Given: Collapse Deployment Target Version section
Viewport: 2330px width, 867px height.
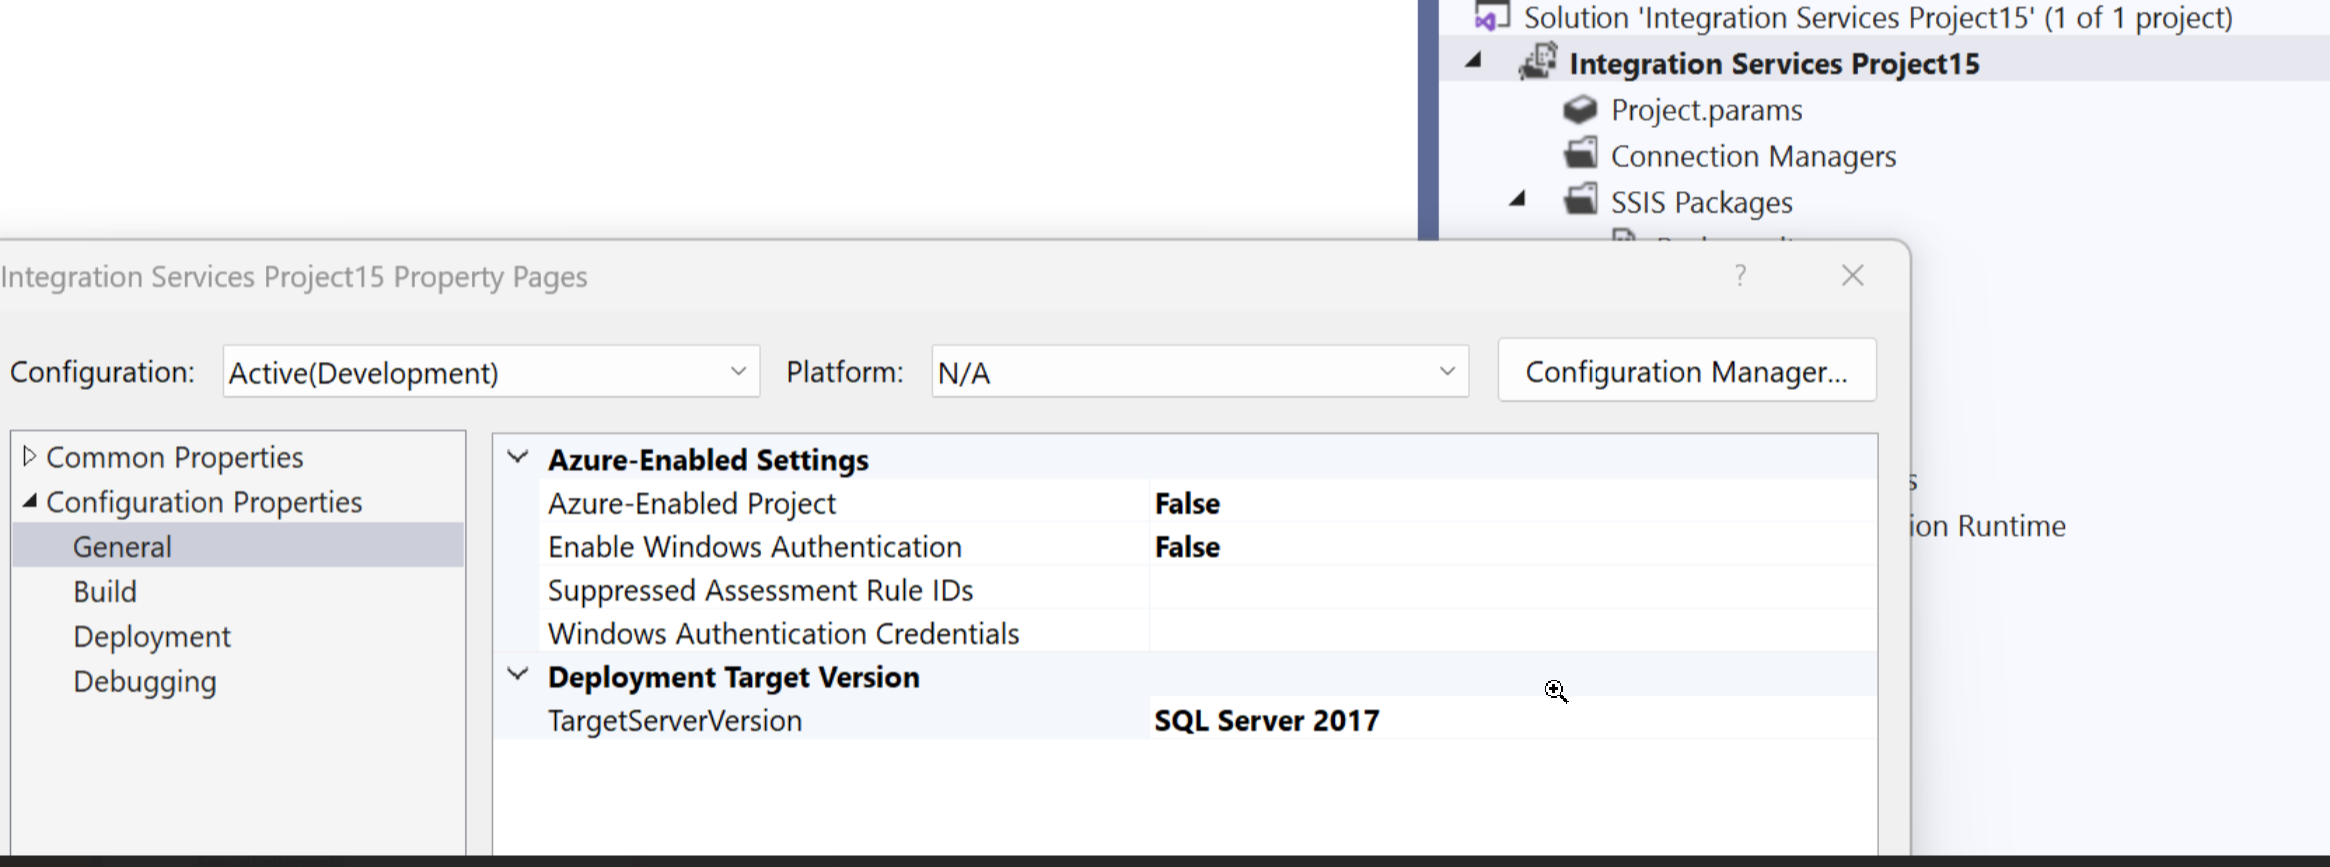Looking at the screenshot, I should pos(518,675).
